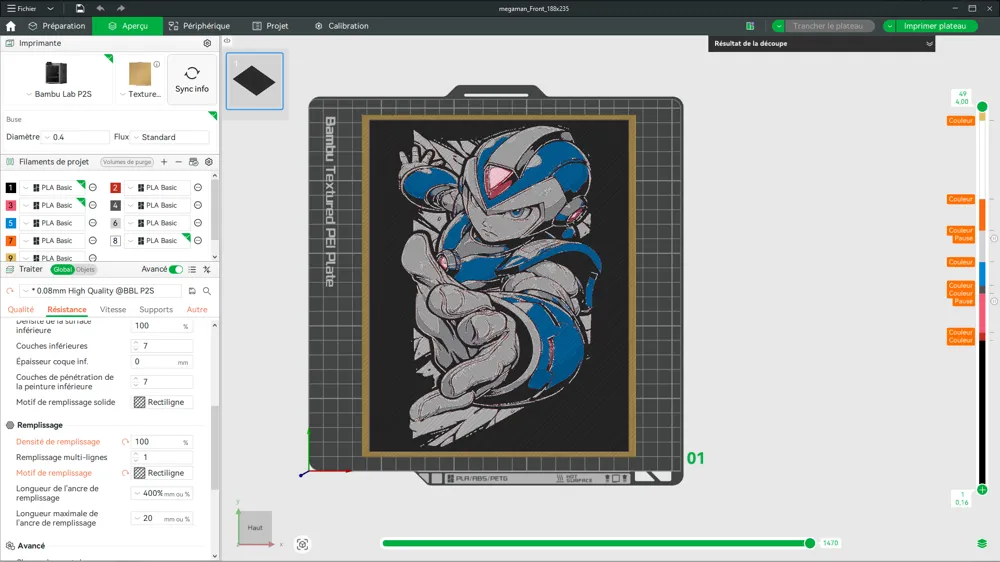Click the Trancher le plateau button
This screenshot has width=1000, height=562.
(x=828, y=26)
